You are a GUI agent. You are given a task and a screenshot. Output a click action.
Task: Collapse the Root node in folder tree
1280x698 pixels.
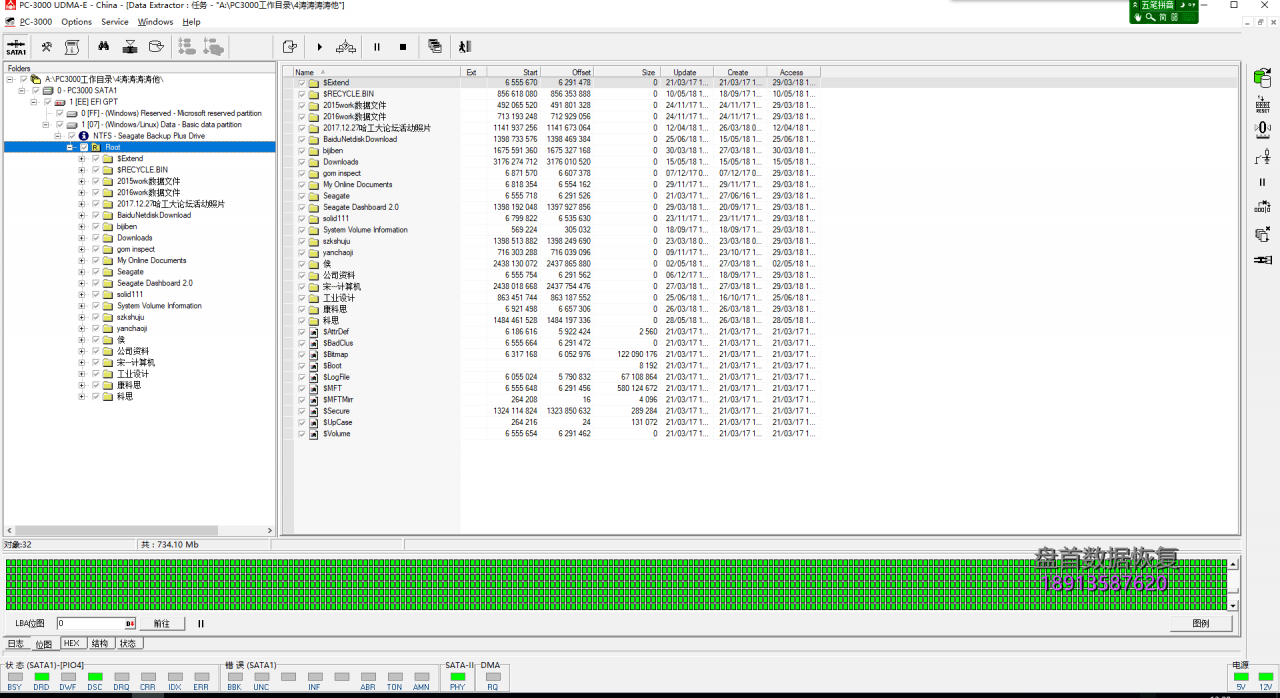[x=70, y=147]
